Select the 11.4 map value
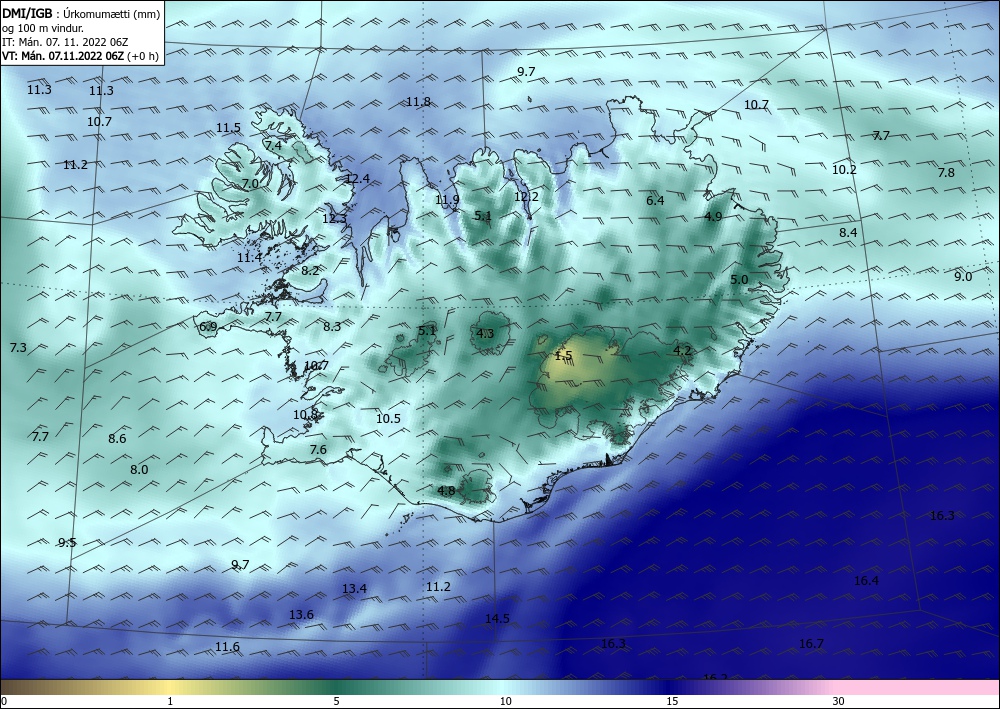This screenshot has width=1000, height=709. 249,258
